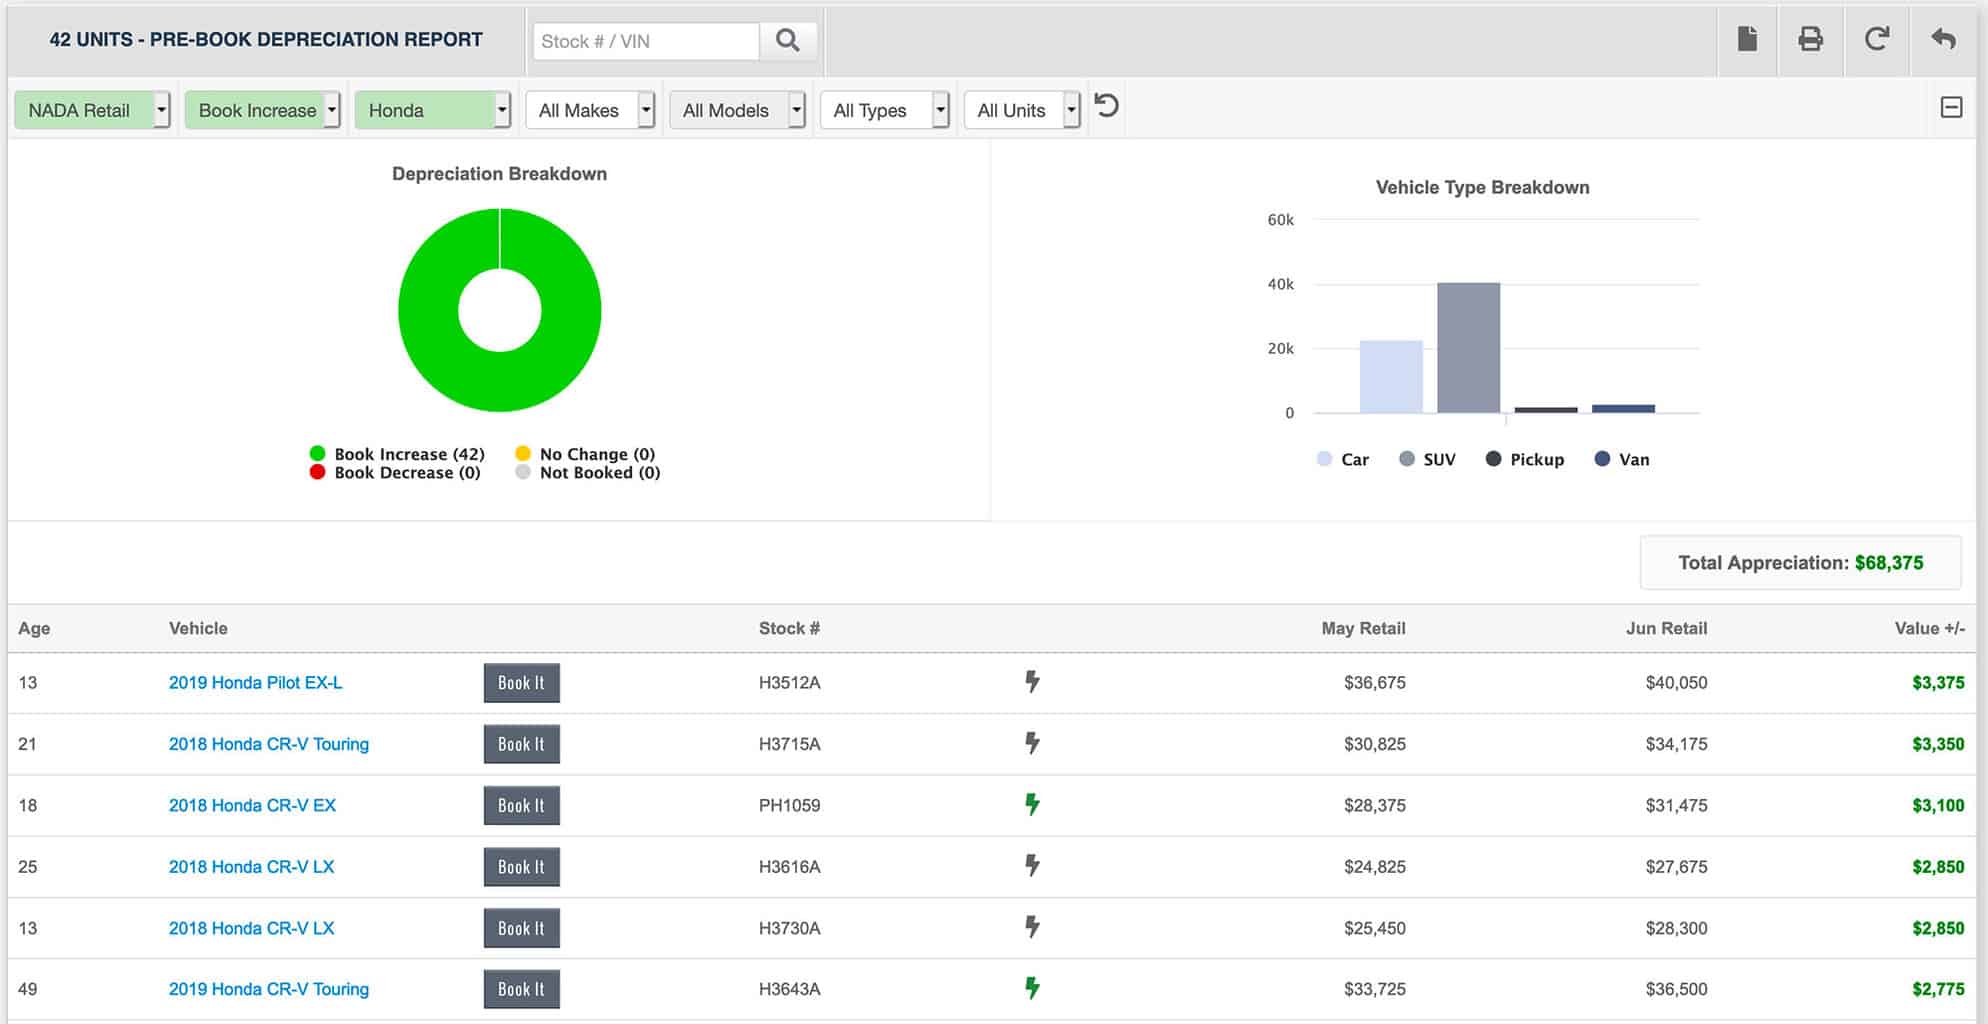
Task: Toggle SUV series in vehicle type legend
Action: tap(1427, 459)
